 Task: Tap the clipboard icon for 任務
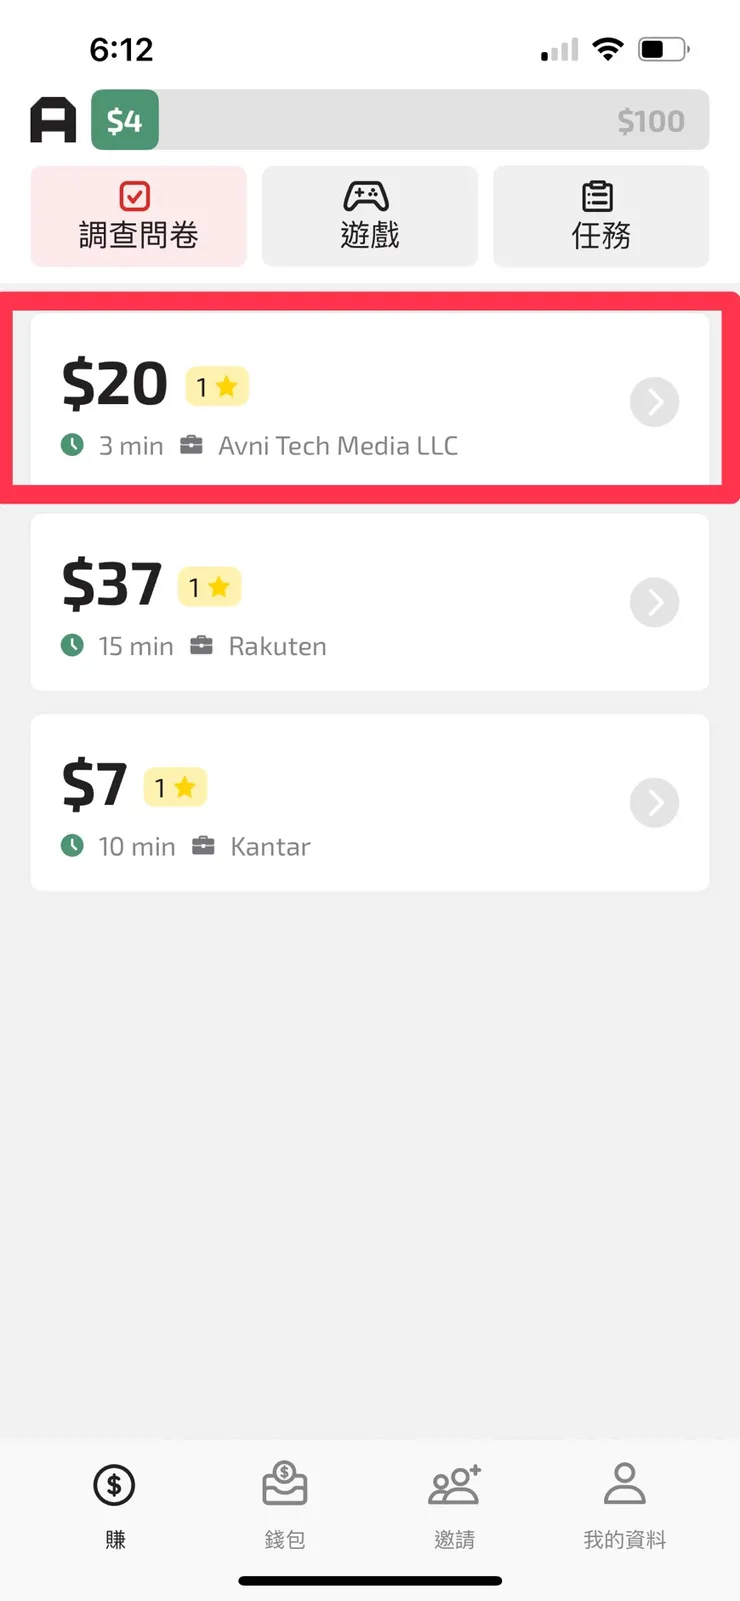point(598,196)
